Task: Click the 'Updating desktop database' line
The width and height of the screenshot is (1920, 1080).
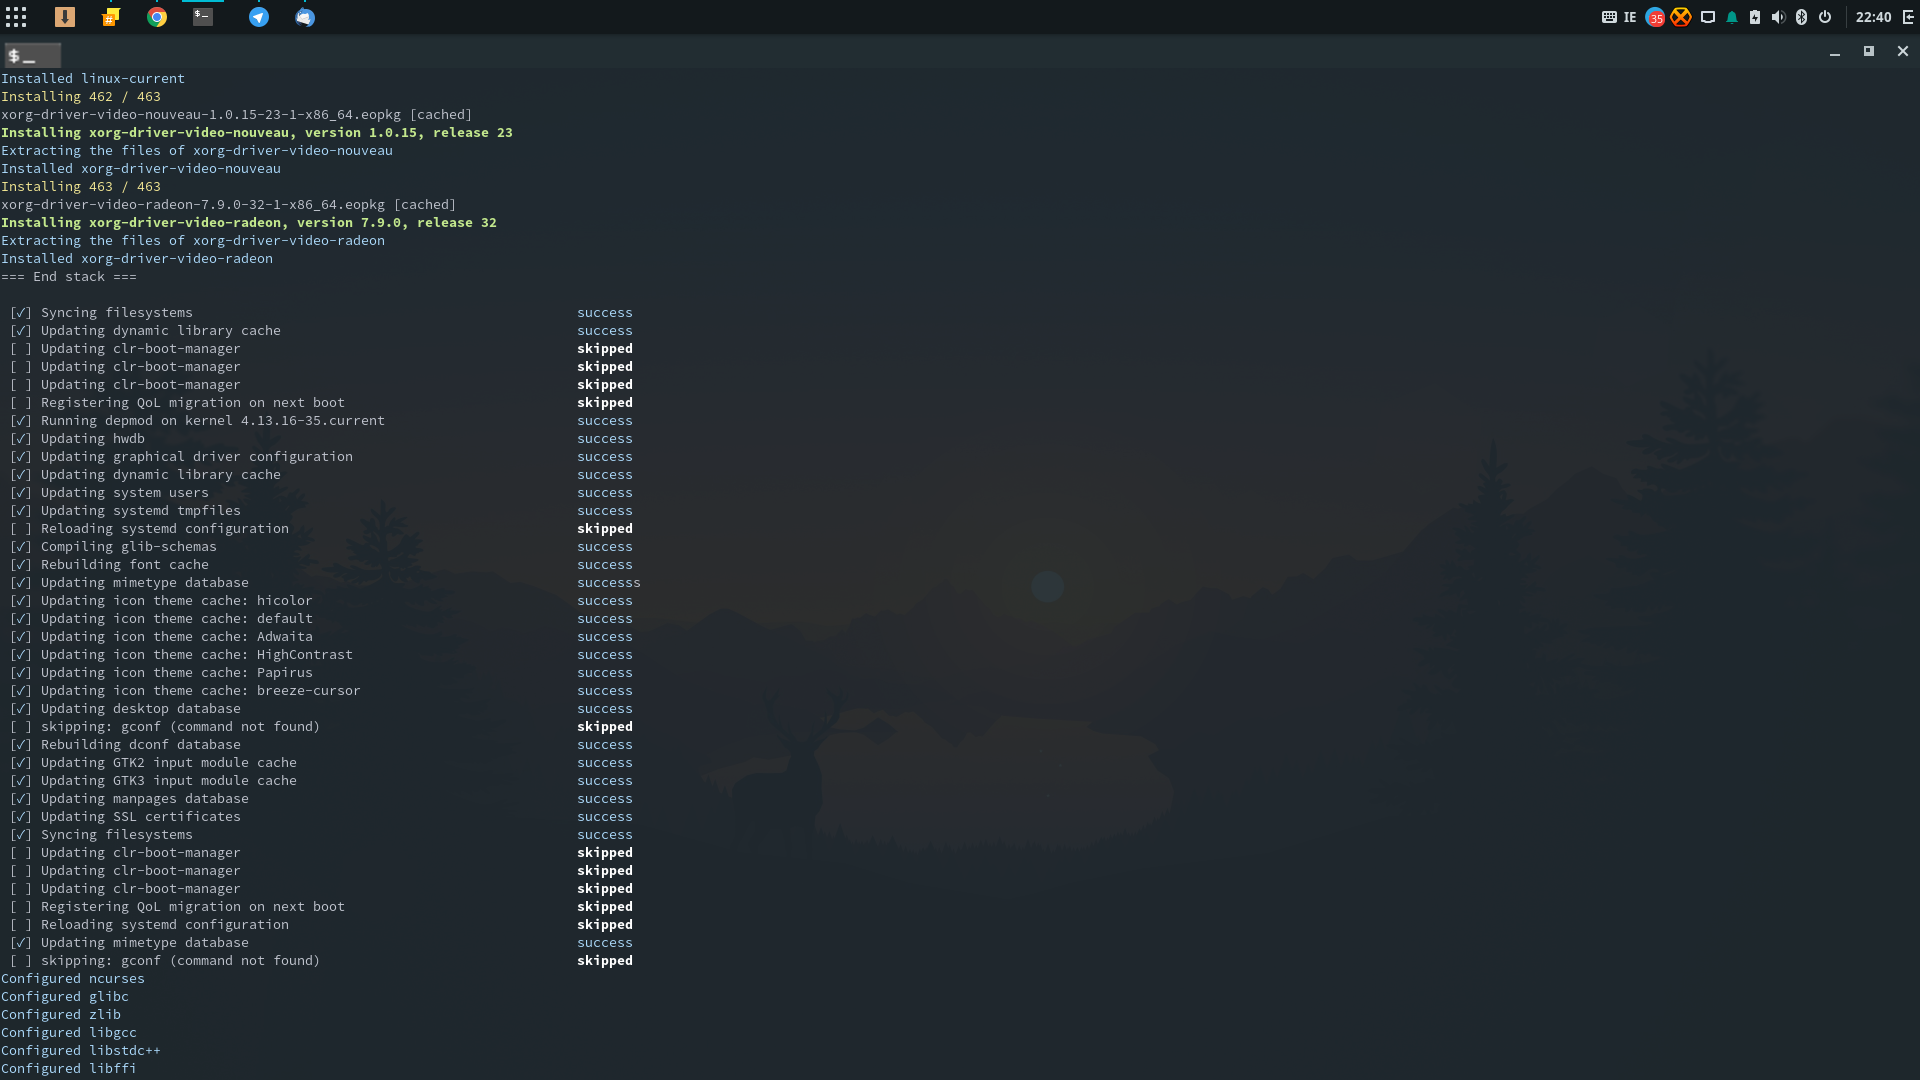Action: click(141, 708)
